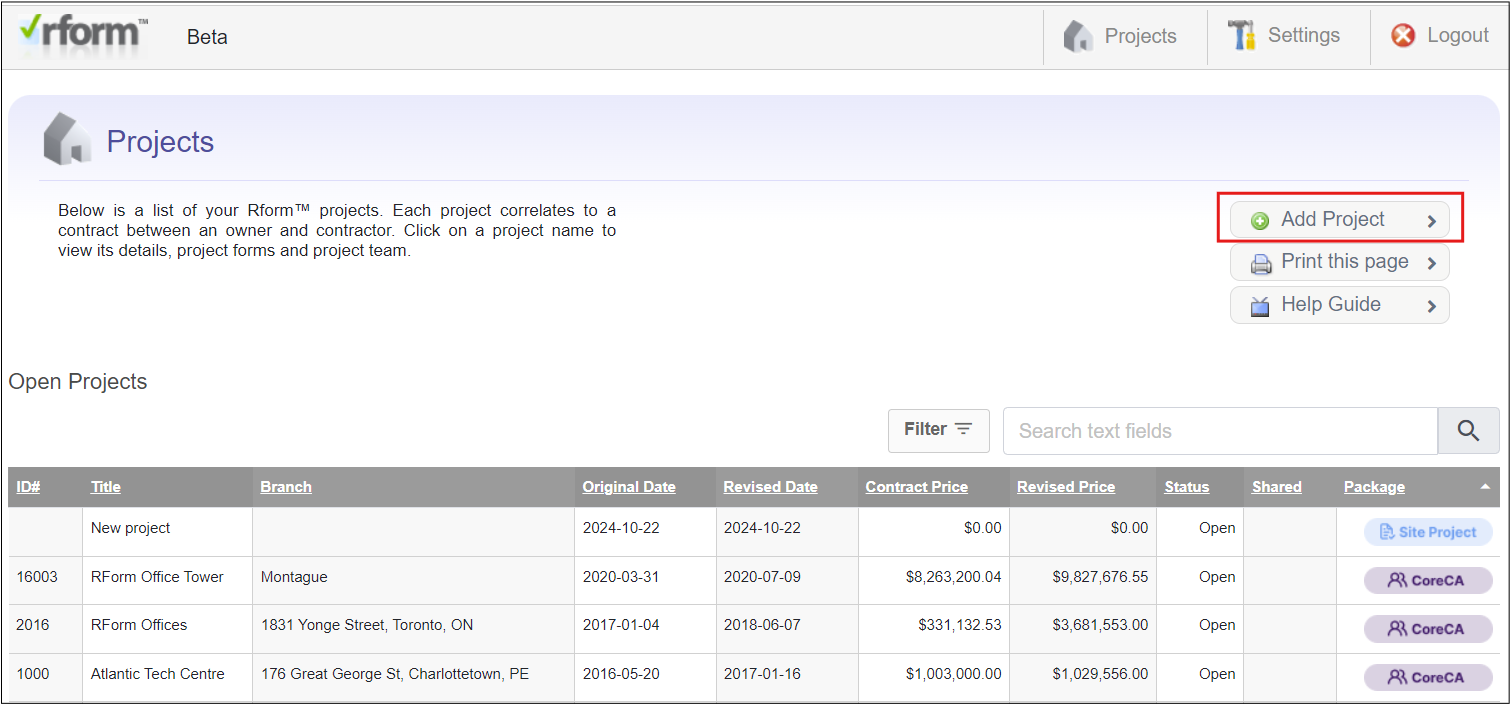Click ID 16003 cell

[36, 577]
